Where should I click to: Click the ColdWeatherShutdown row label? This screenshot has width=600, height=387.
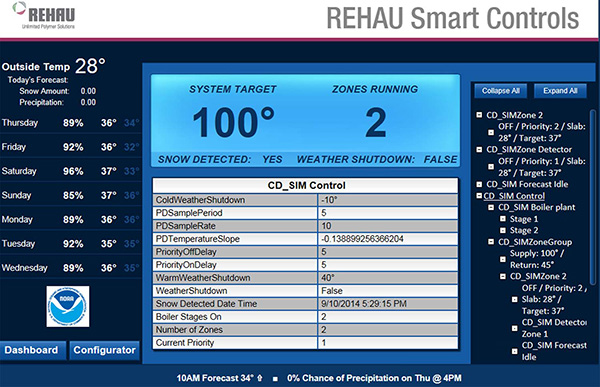click(x=200, y=200)
